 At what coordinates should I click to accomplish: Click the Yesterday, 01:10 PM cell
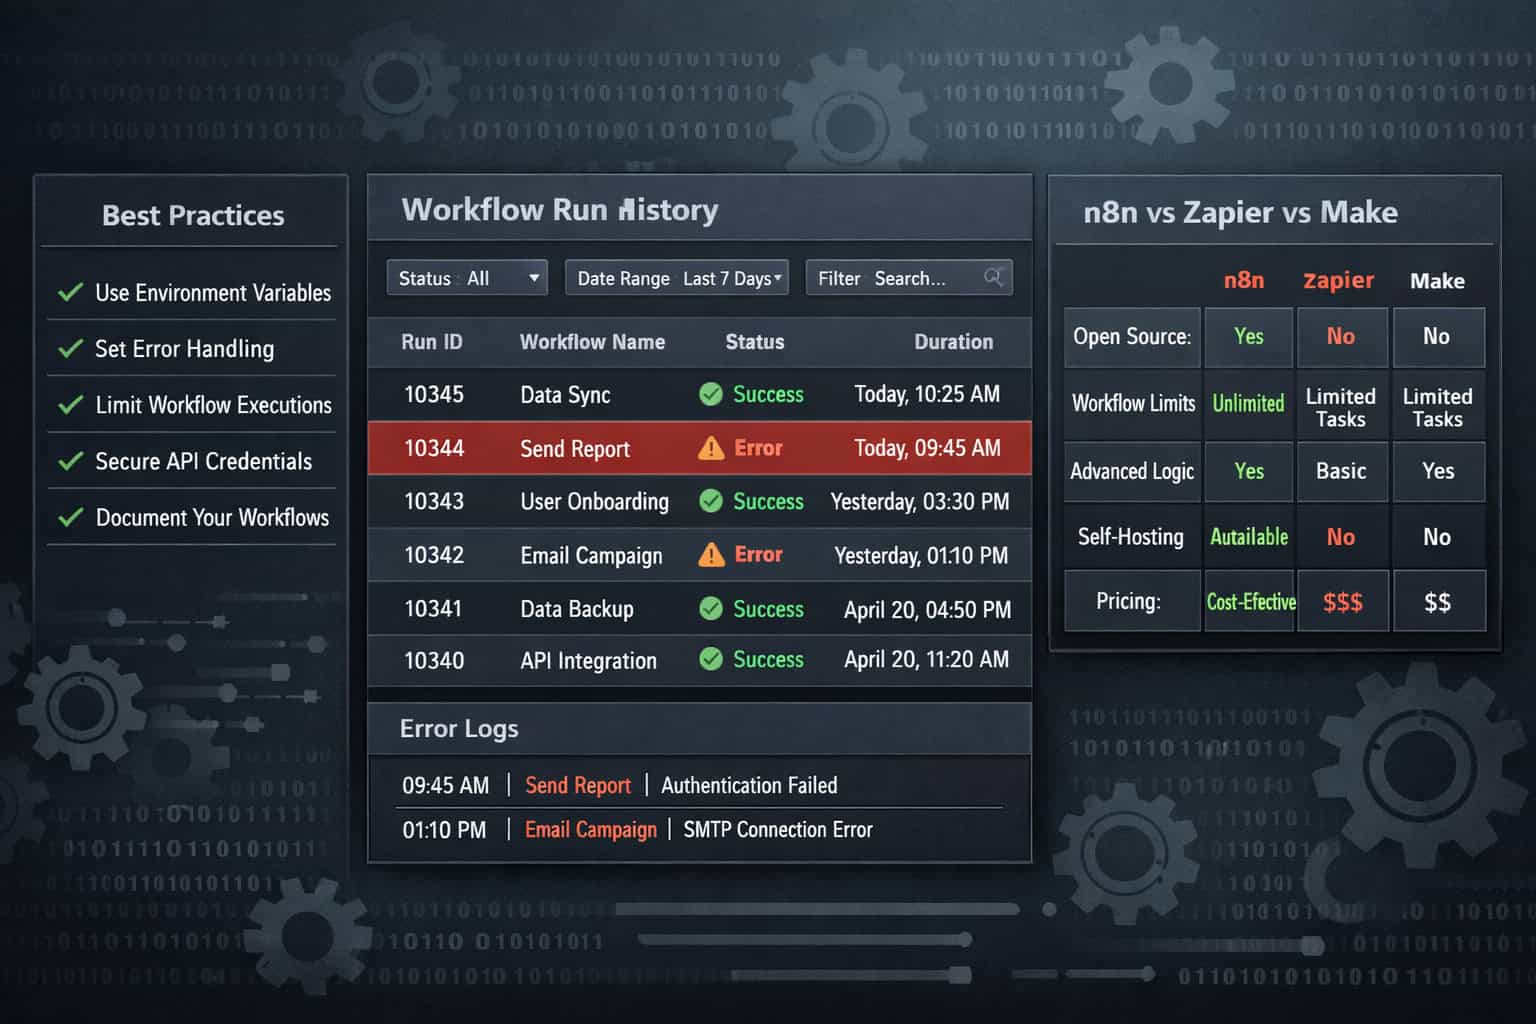[921, 555]
